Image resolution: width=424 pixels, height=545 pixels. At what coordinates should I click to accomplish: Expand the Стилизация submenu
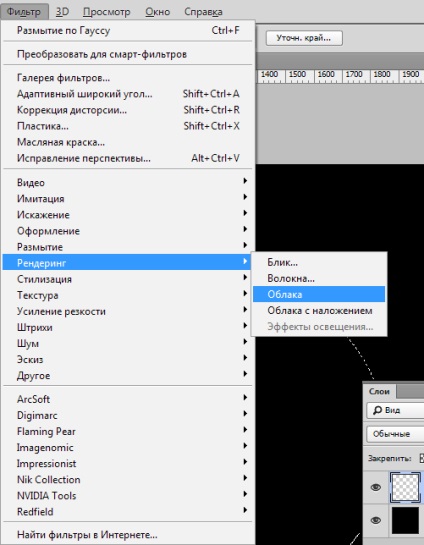tap(128, 279)
